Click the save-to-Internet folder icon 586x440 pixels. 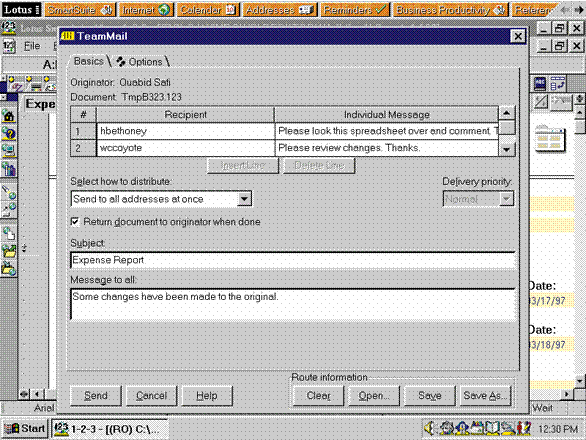(8, 268)
